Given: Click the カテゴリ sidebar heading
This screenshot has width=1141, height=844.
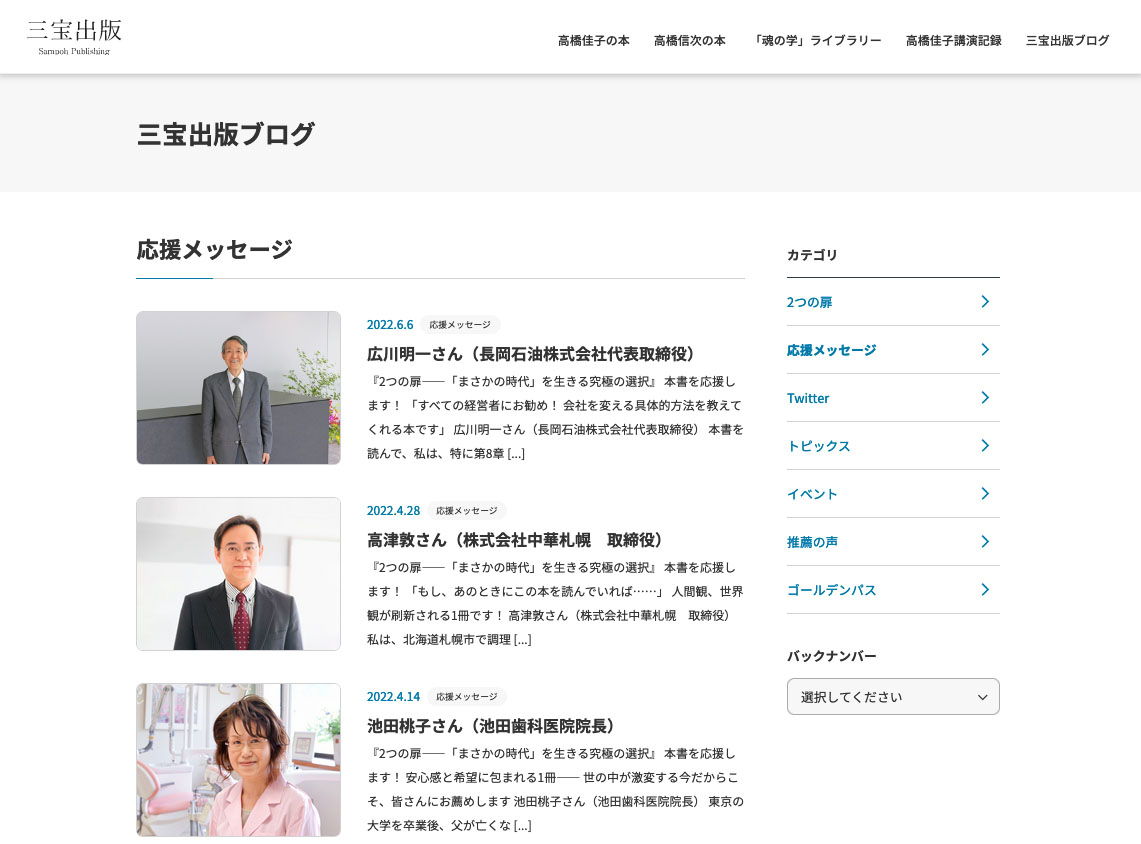Looking at the screenshot, I should 812,255.
